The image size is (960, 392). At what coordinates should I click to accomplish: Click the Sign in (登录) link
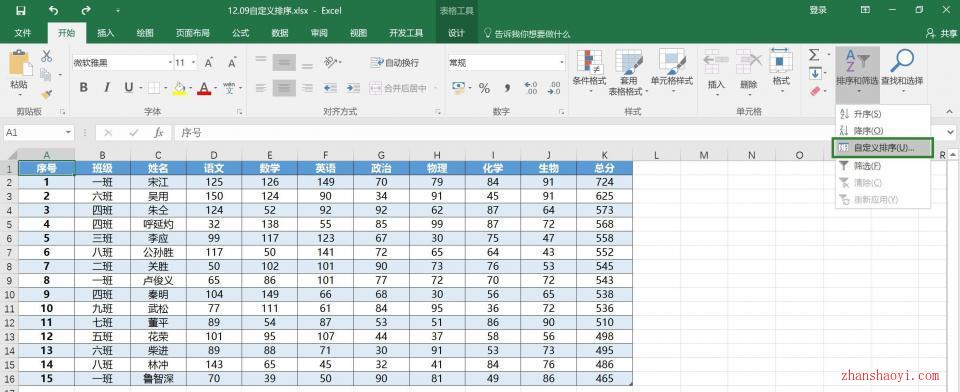tap(818, 10)
